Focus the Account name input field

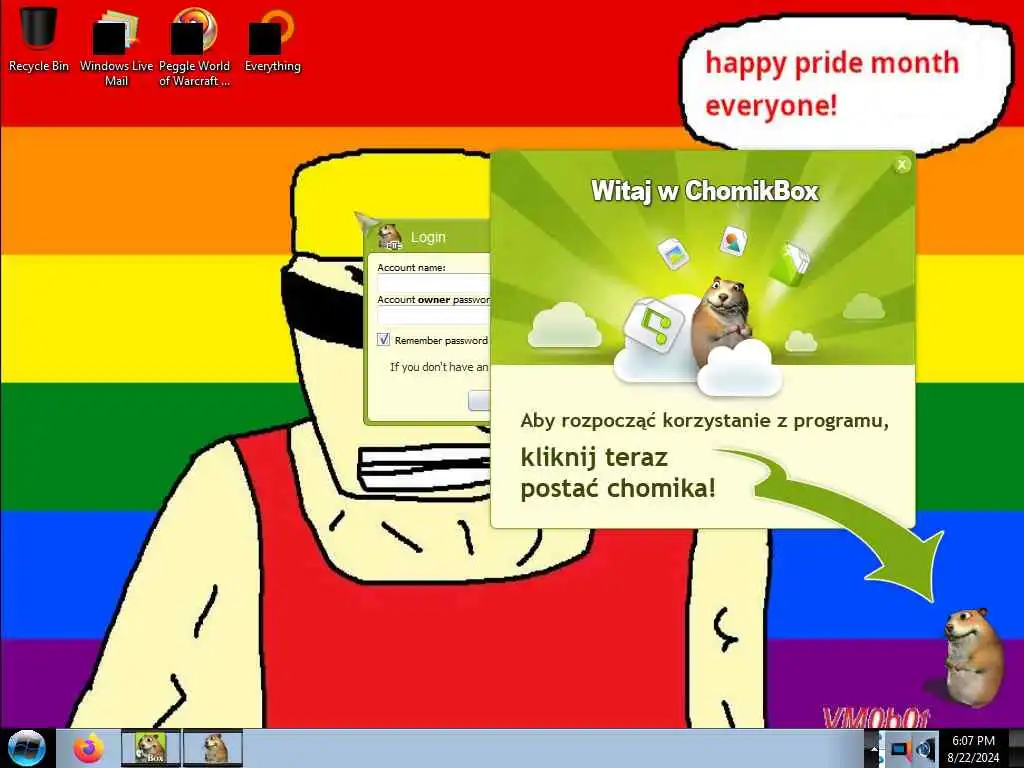click(434, 283)
